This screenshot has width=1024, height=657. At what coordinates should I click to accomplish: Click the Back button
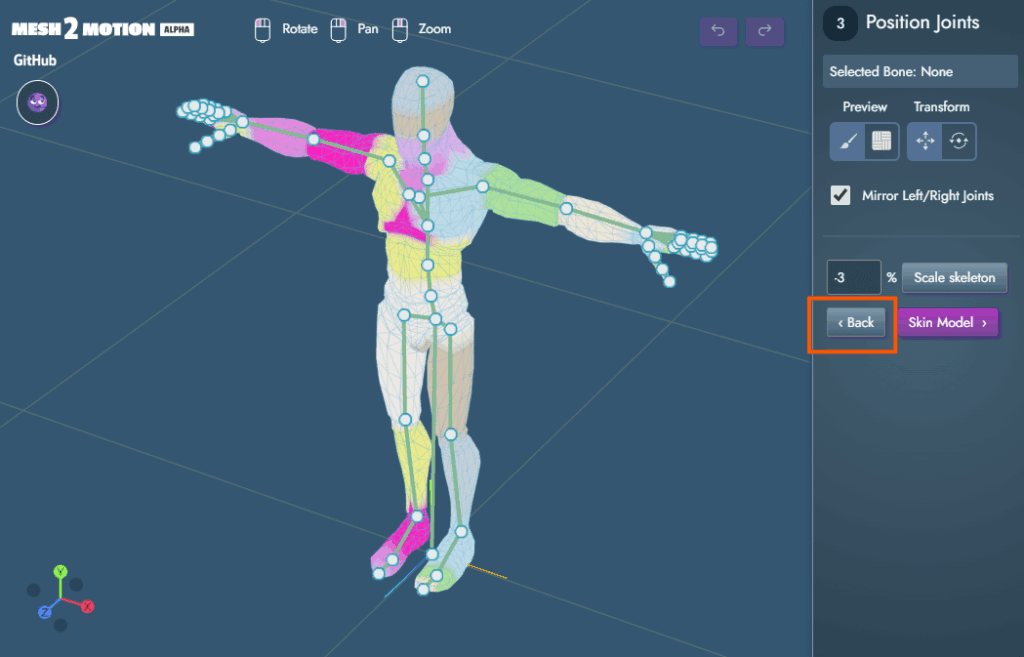coord(855,322)
